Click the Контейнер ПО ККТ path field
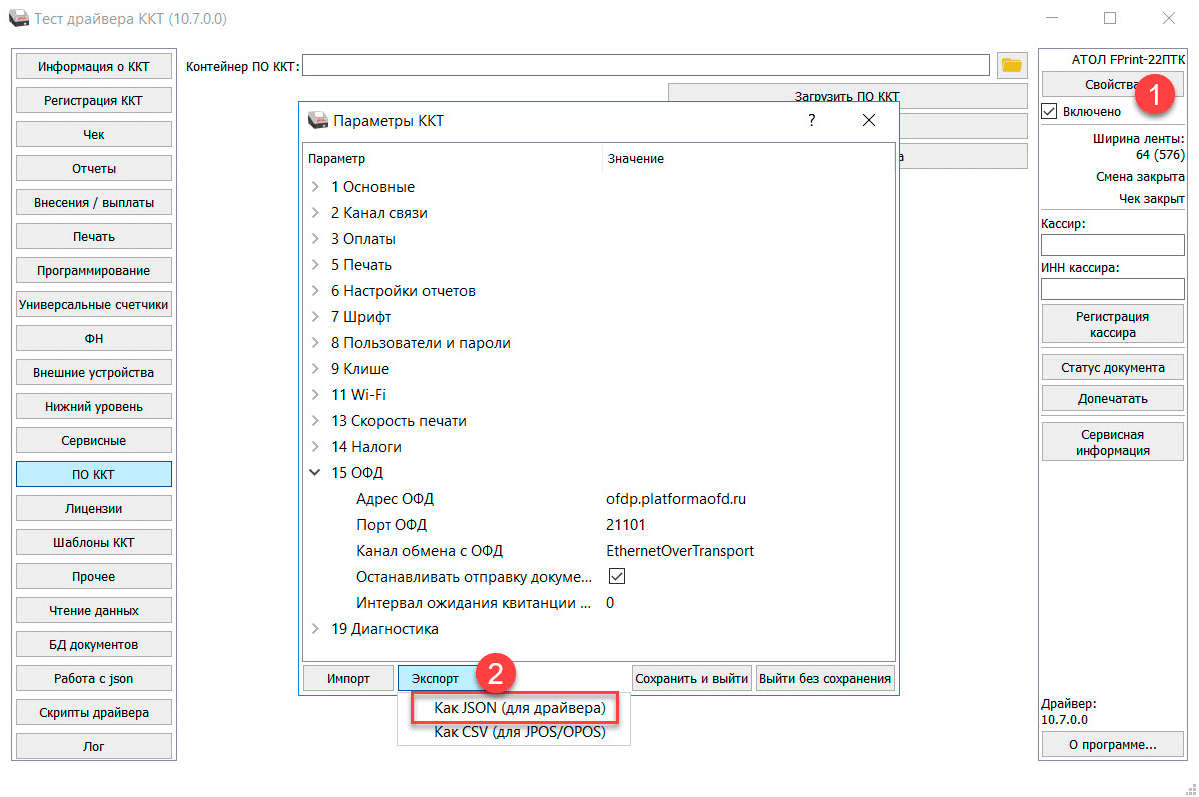Viewport: 1199px width, 797px height. click(645, 66)
